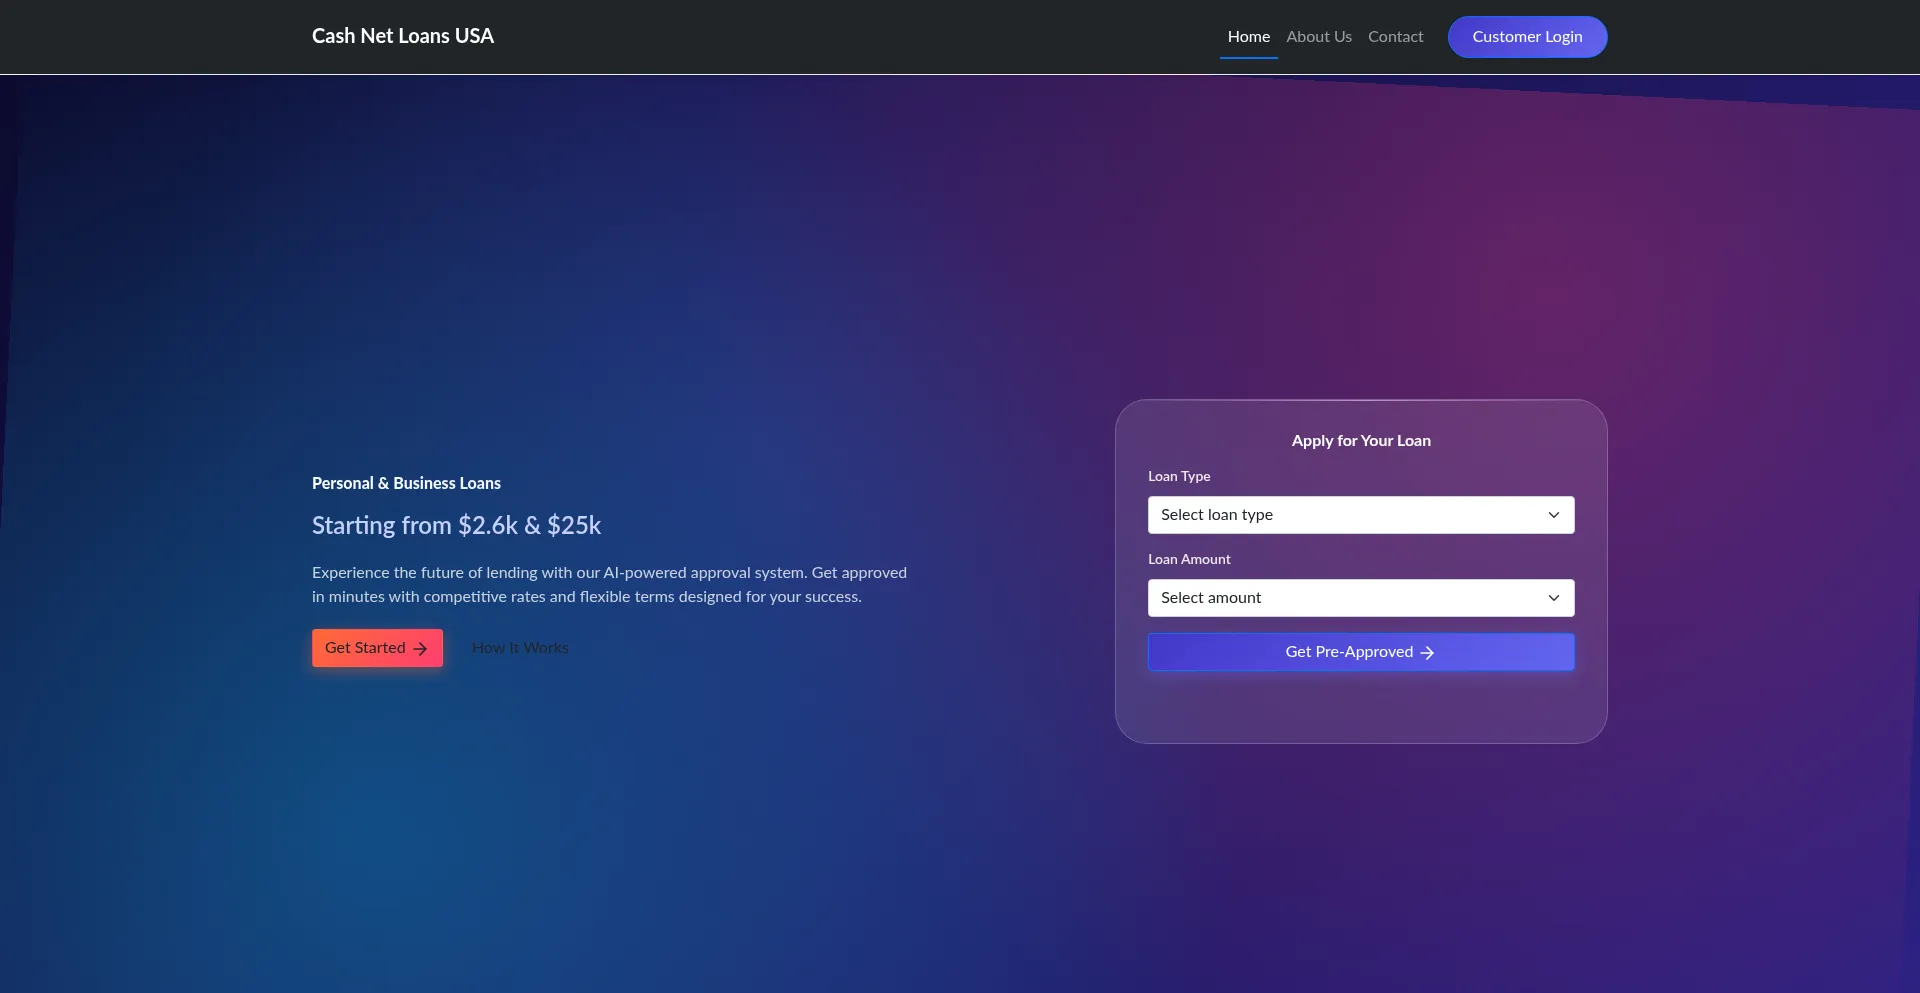This screenshot has height=993, width=1920.
Task: Navigate to the Contact page
Action: [x=1395, y=37]
